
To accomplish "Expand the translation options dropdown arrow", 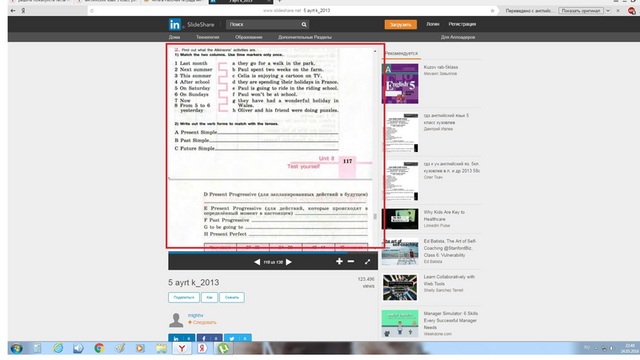I will click(x=608, y=11).
